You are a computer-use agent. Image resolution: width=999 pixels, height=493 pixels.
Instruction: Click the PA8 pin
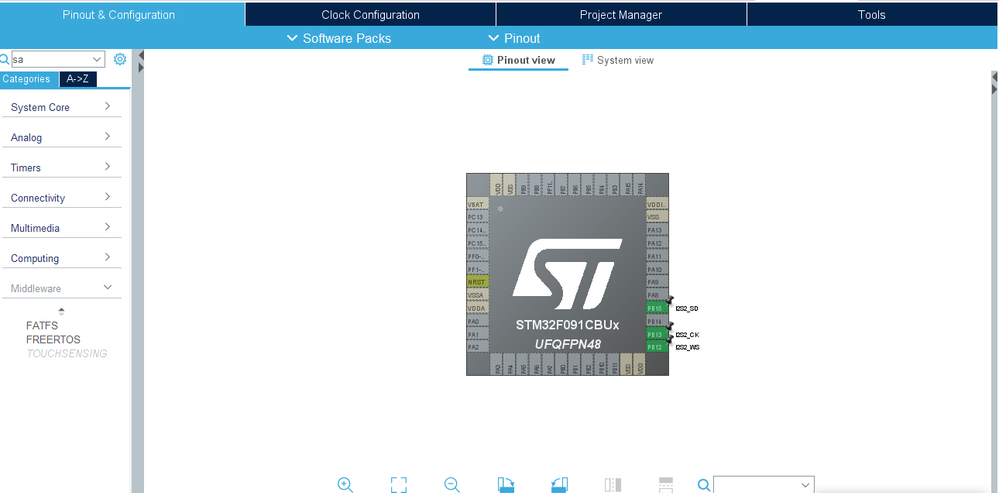pyautogui.click(x=657, y=295)
